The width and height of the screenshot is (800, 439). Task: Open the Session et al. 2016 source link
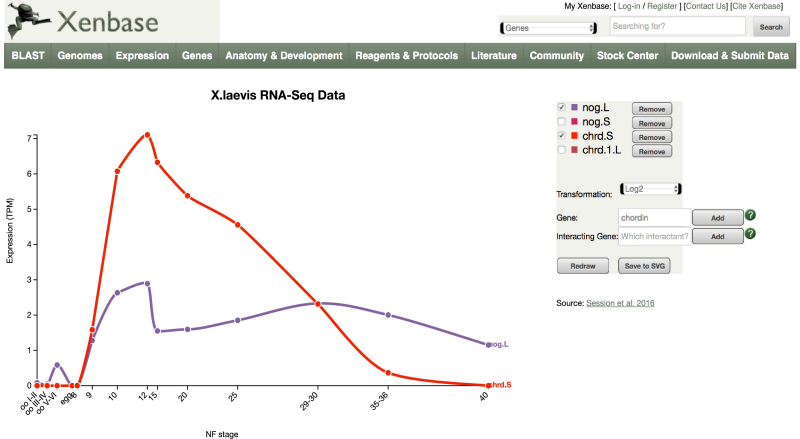click(621, 302)
